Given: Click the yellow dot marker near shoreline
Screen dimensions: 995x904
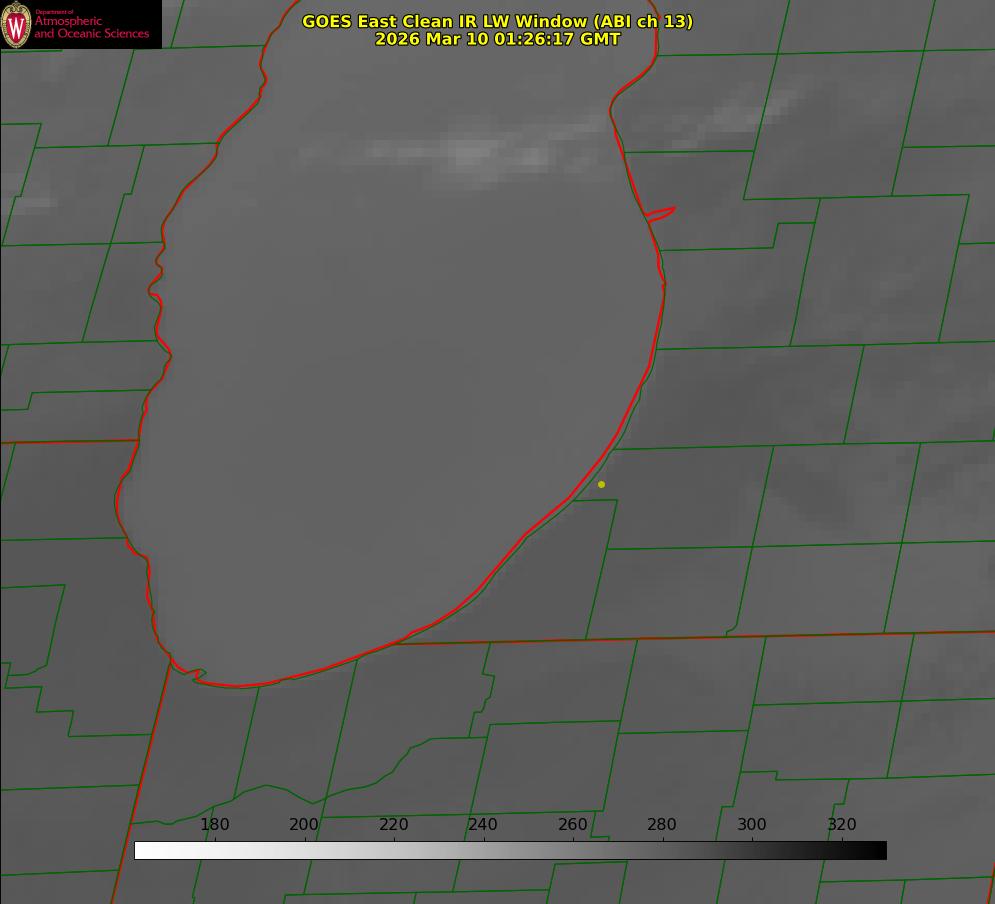Looking at the screenshot, I should (x=601, y=484).
